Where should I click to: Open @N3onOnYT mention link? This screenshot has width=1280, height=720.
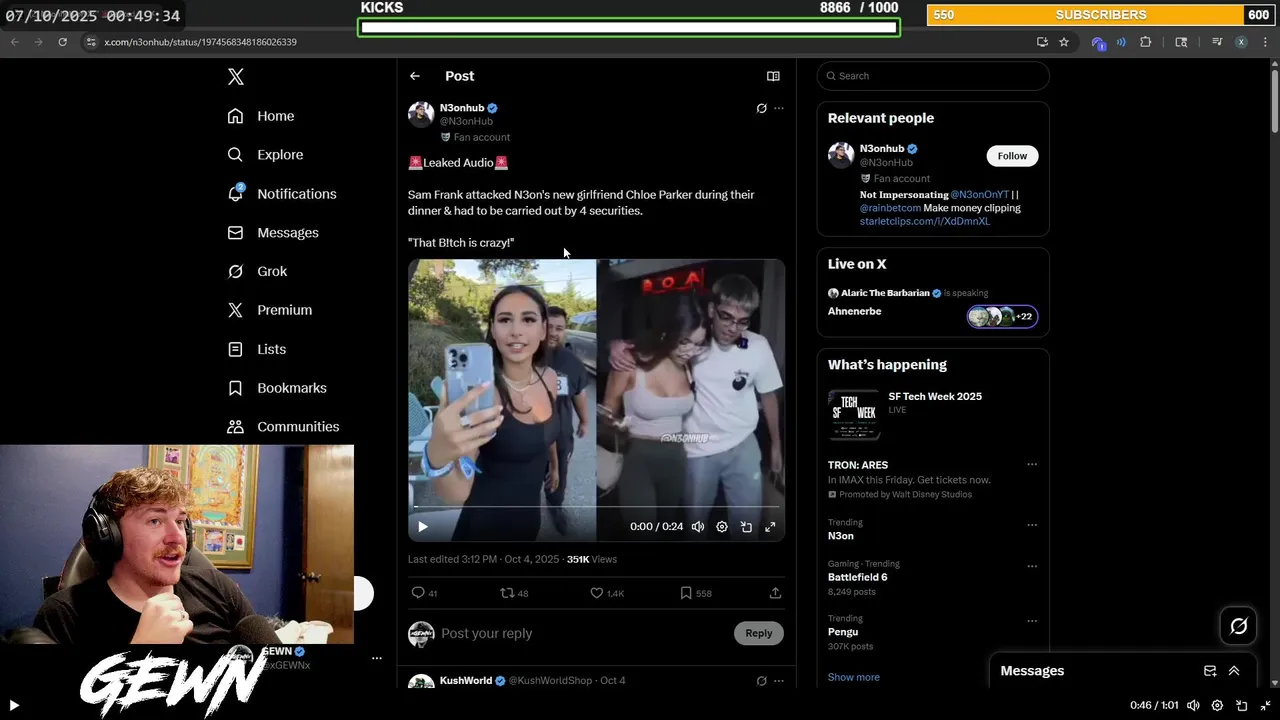pos(980,195)
